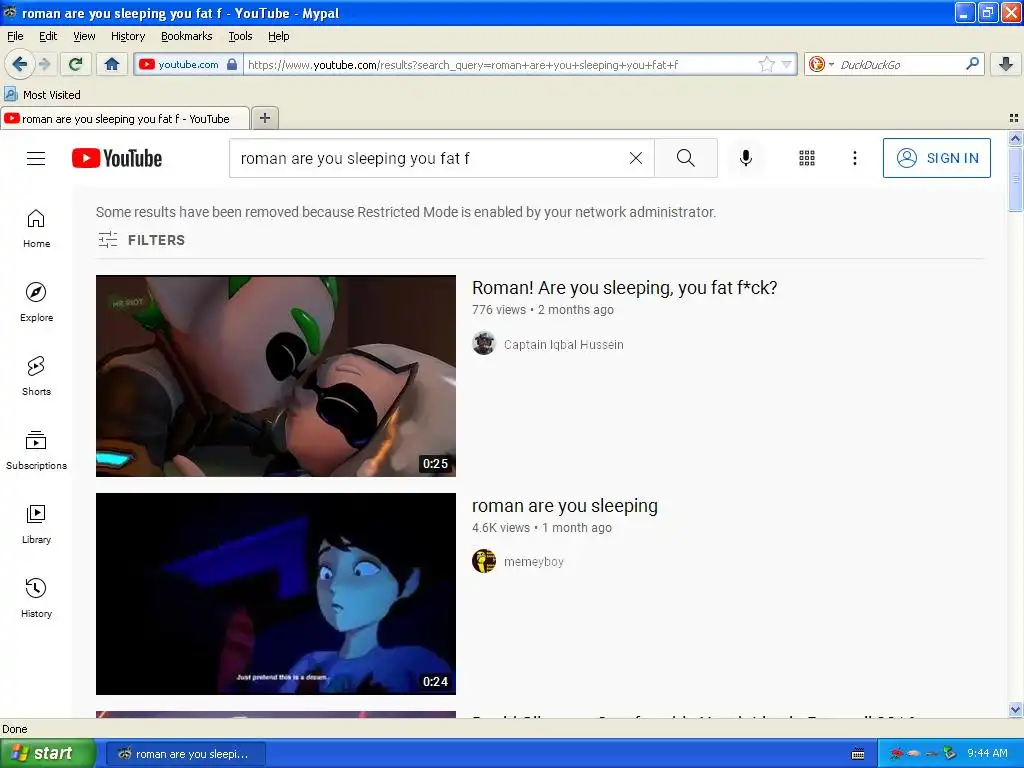This screenshot has width=1024, height=768.
Task: Click the Restricted Mode notice text
Action: pyautogui.click(x=406, y=212)
